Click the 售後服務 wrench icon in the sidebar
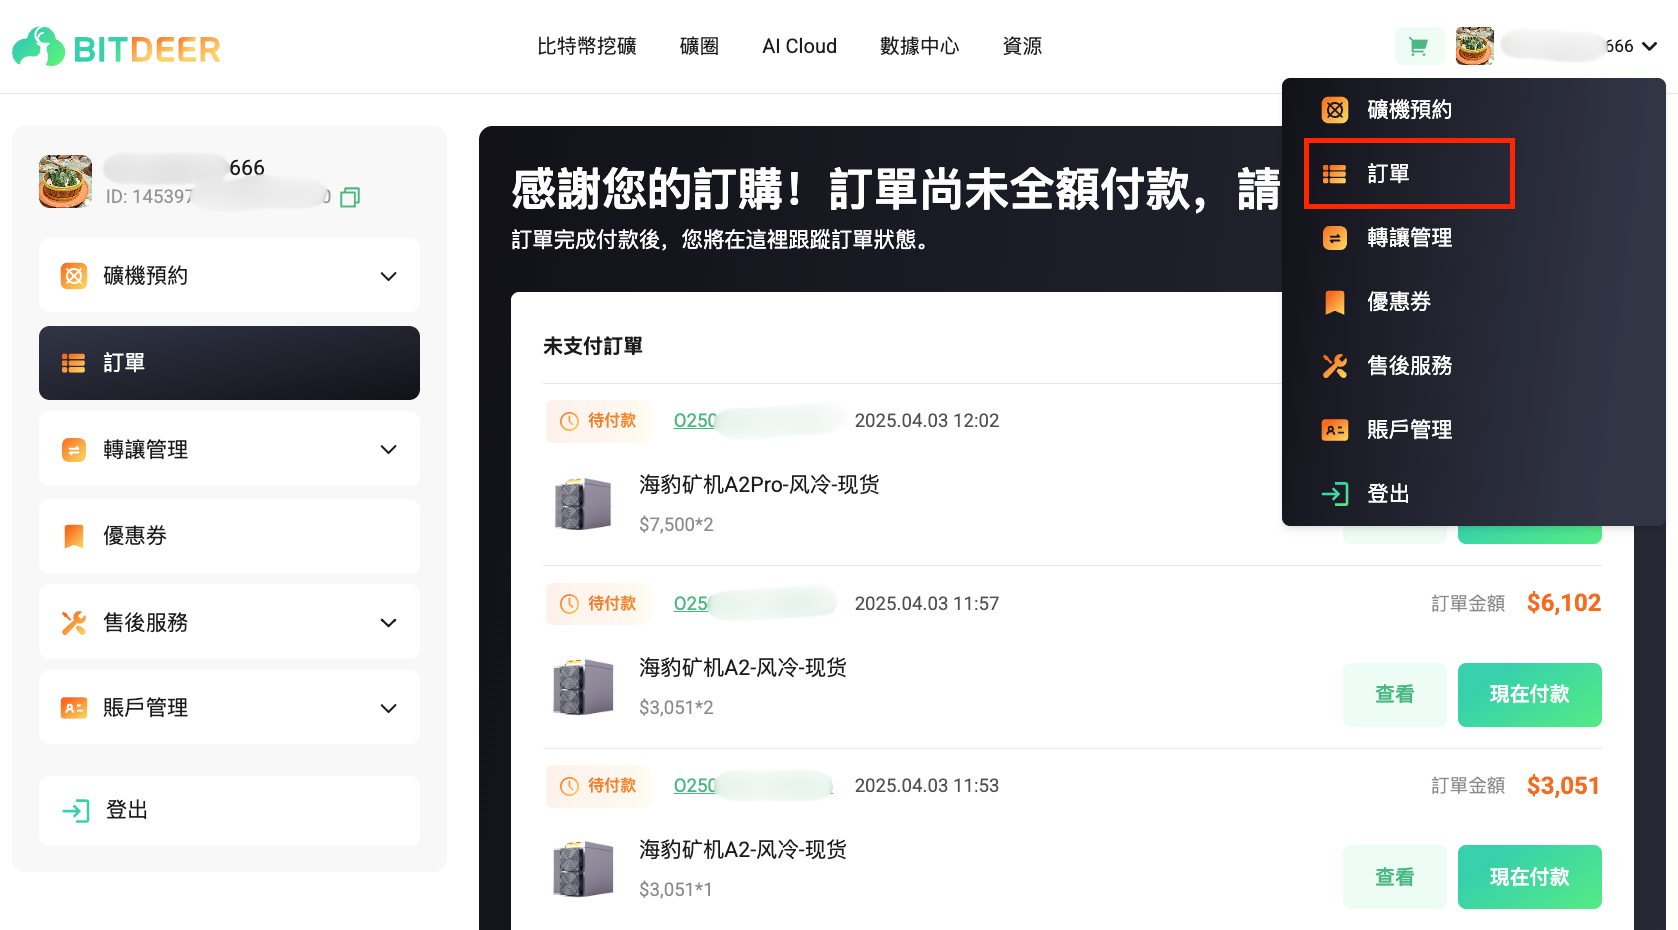The width and height of the screenshot is (1678, 930). pyautogui.click(x=74, y=623)
